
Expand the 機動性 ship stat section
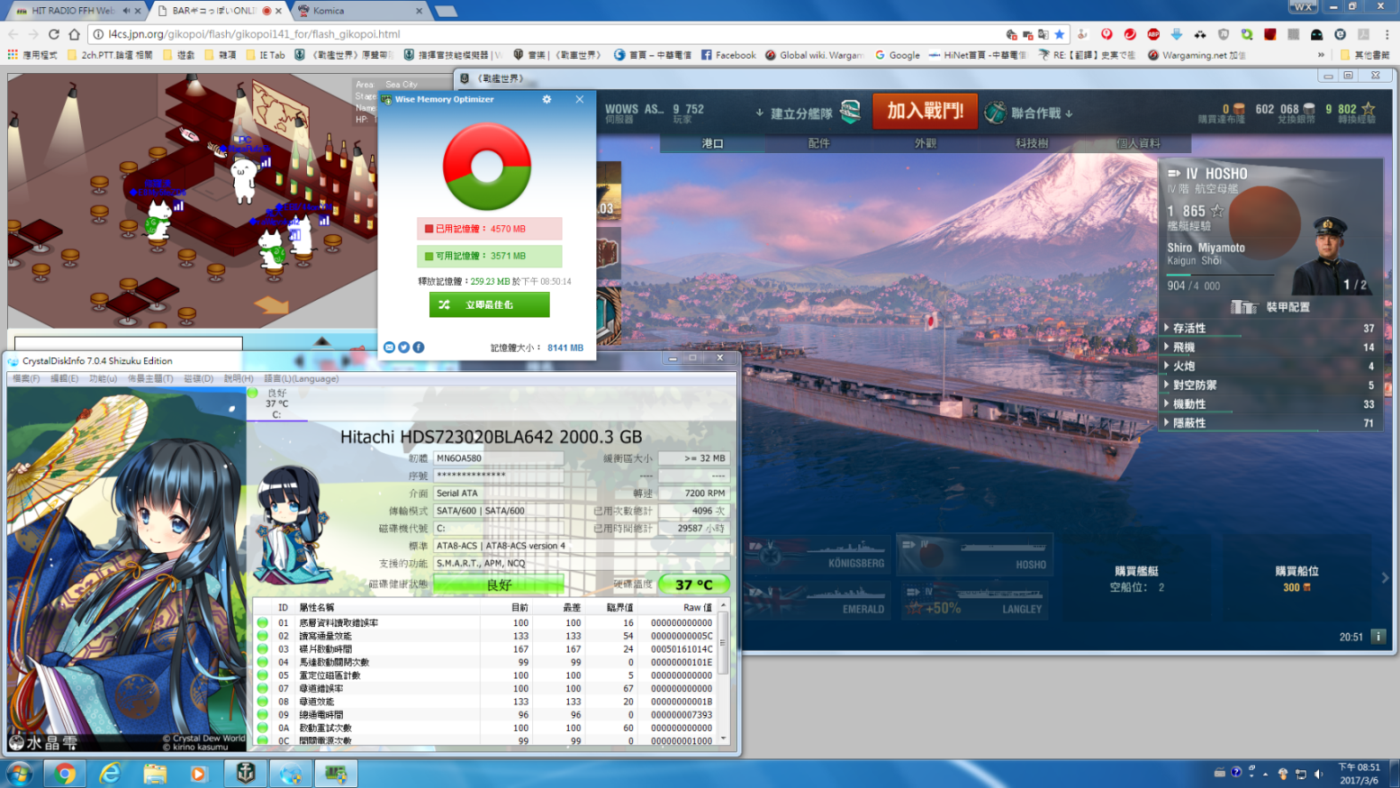tap(1188, 404)
